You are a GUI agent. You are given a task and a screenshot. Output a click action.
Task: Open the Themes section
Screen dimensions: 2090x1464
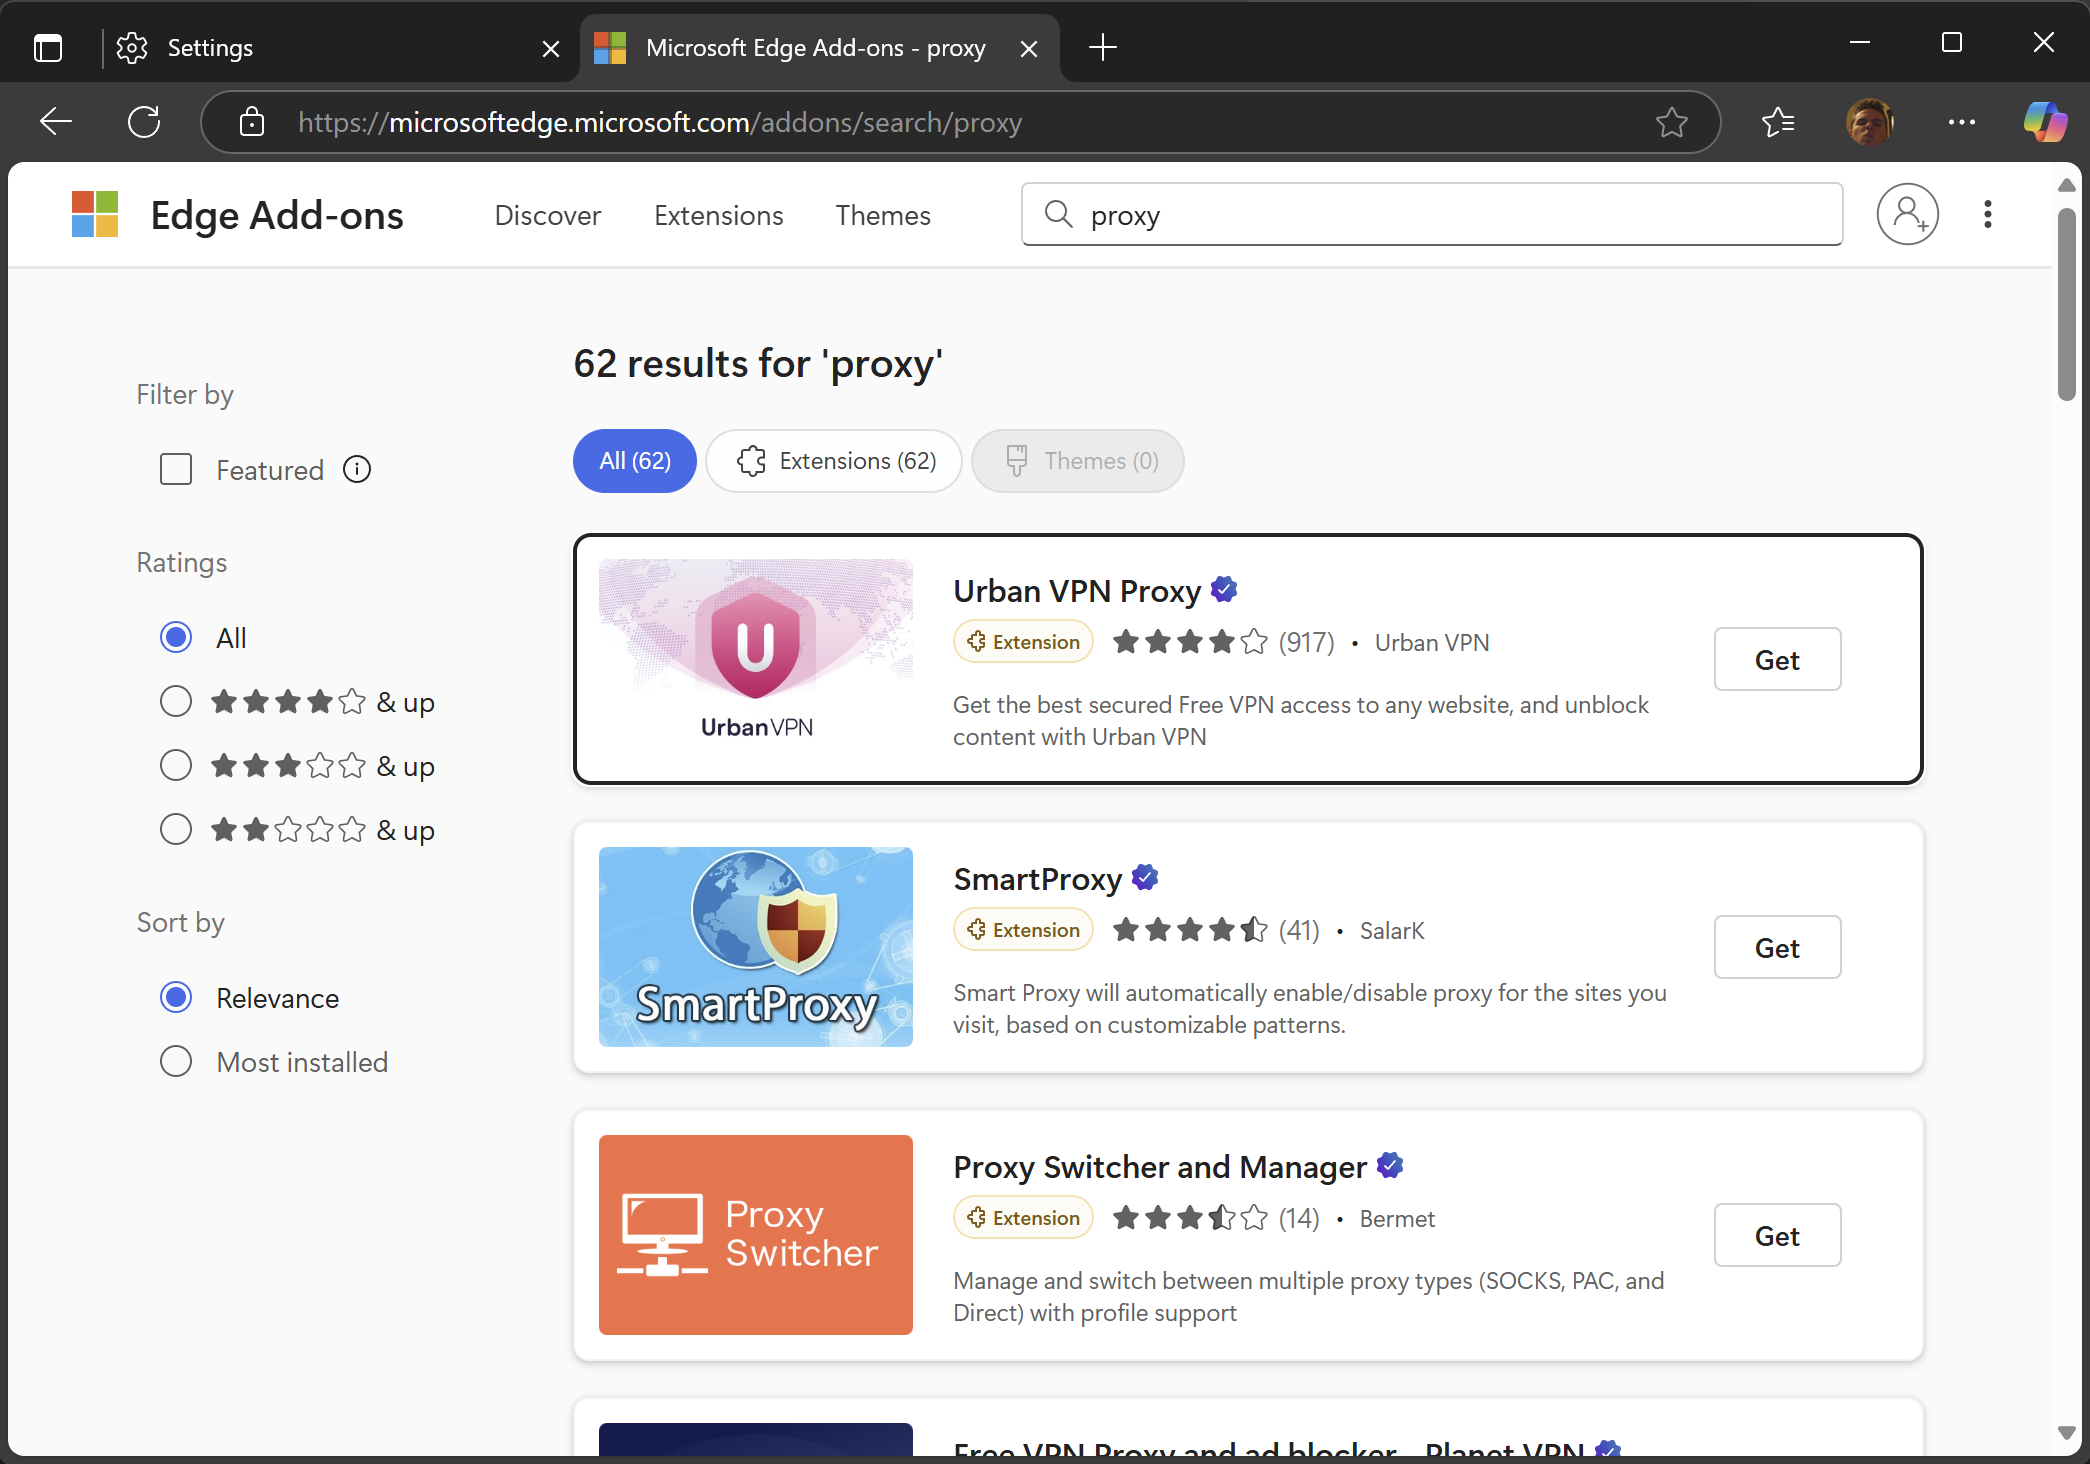click(883, 215)
